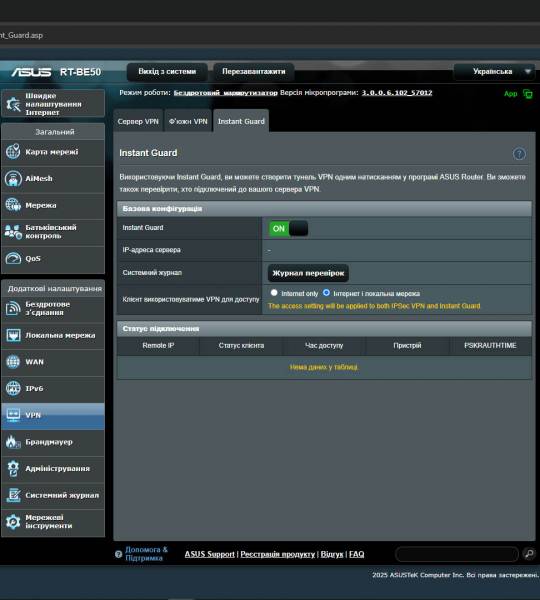The height and width of the screenshot is (600, 540).
Task: Select Інтернет і локальна мережа radio option
Action: [326, 293]
